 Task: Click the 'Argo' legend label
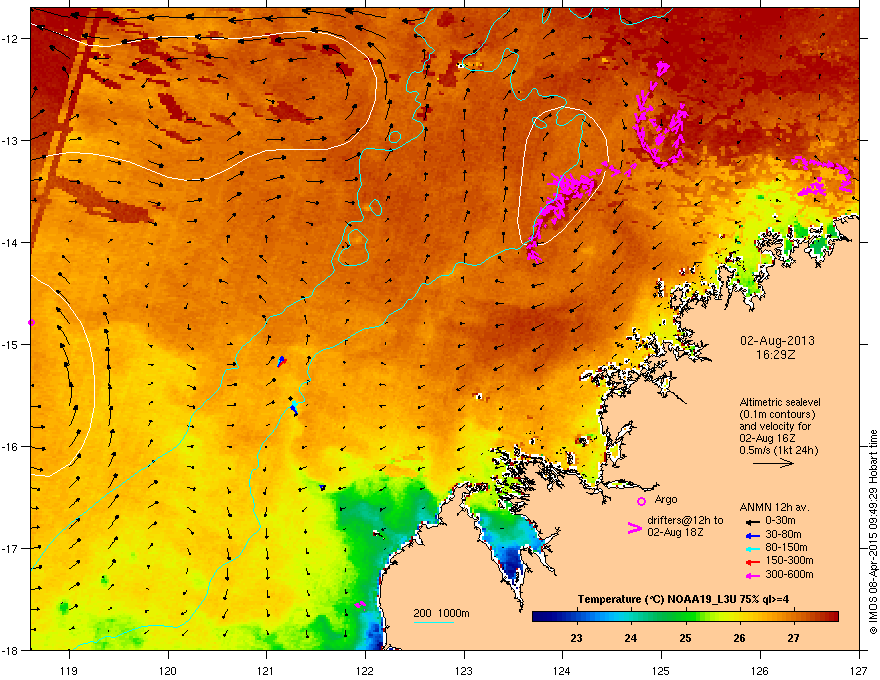tap(666, 499)
